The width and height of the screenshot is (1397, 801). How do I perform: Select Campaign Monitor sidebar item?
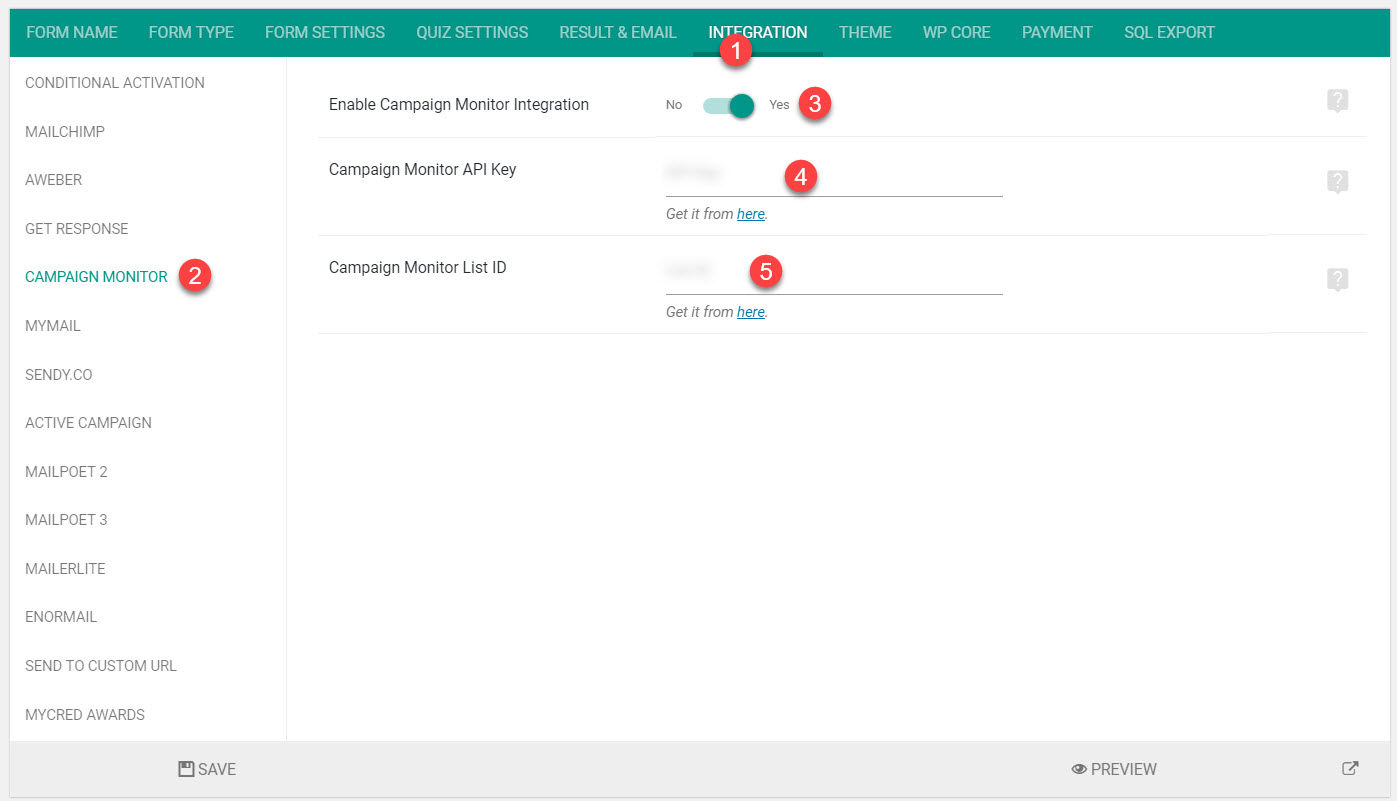pos(96,277)
